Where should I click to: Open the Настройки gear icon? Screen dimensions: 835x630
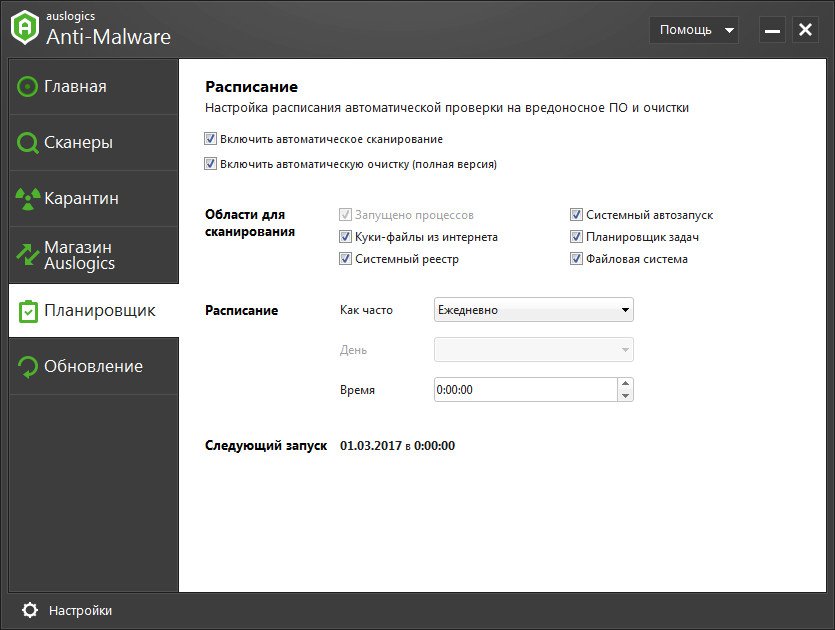(x=30, y=610)
